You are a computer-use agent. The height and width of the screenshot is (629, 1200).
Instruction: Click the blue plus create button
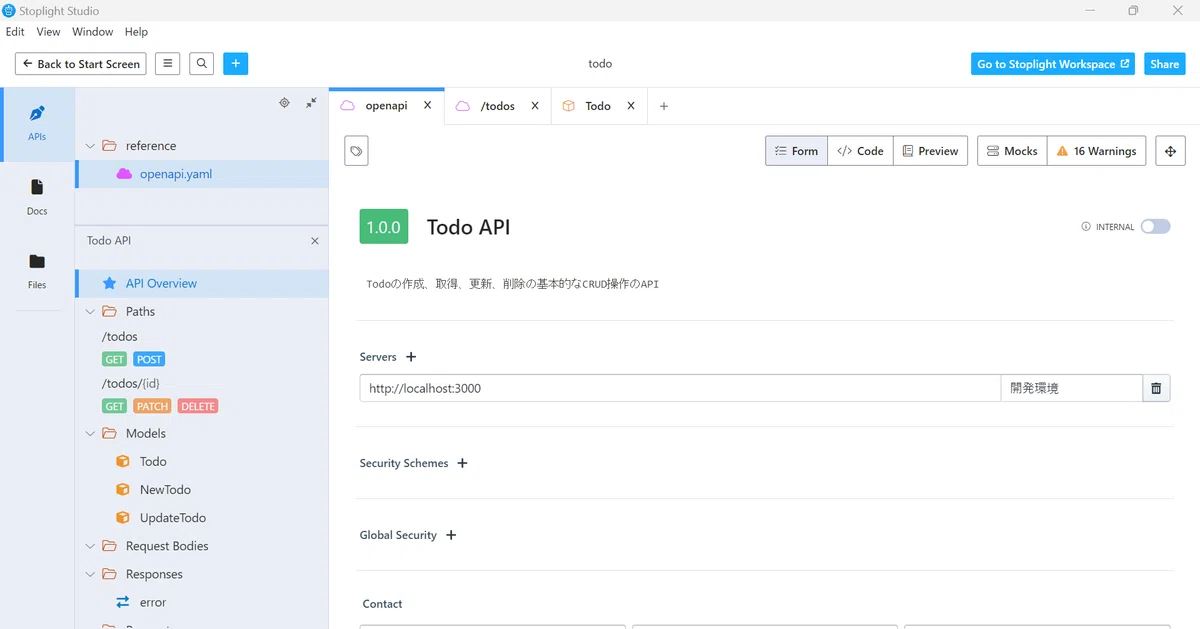pos(236,64)
